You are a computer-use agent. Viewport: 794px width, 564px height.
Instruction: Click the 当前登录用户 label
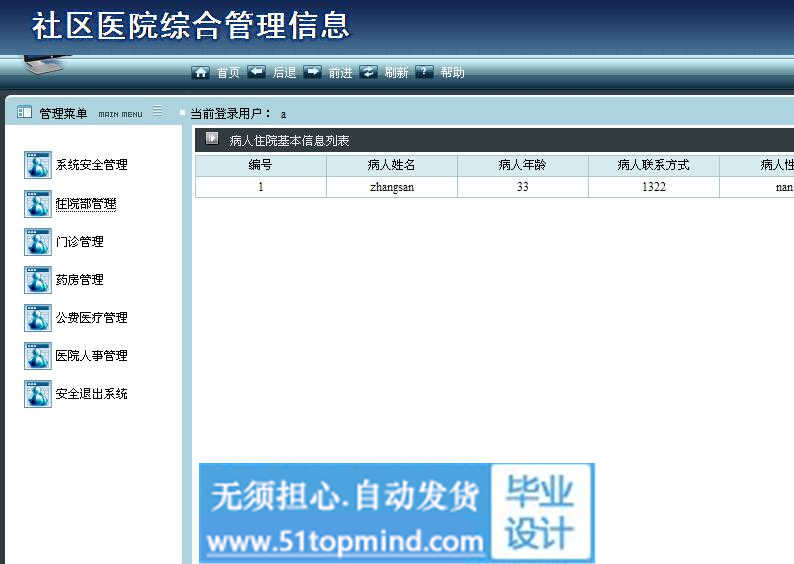pos(230,113)
